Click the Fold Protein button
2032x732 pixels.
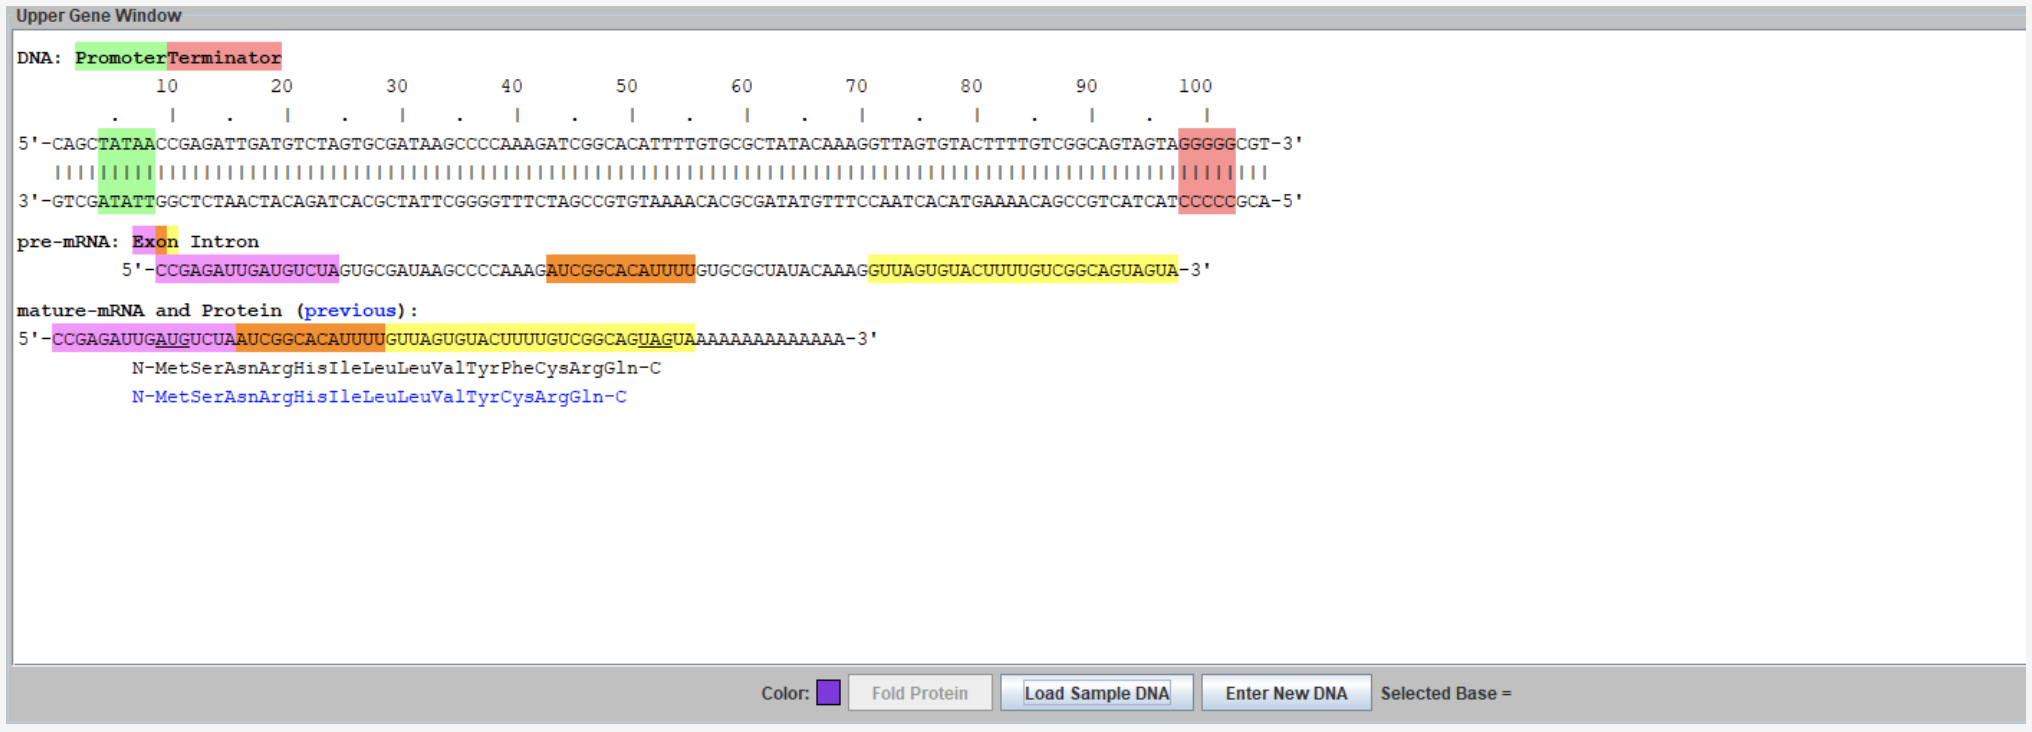tap(919, 693)
